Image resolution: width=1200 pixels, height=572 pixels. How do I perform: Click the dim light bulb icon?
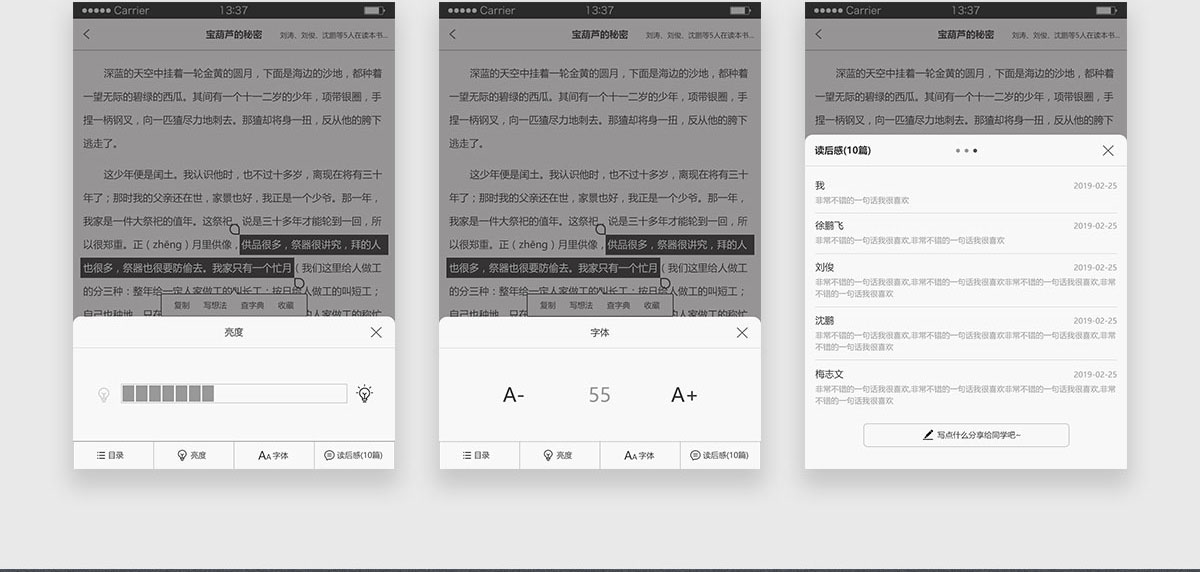click(103, 395)
